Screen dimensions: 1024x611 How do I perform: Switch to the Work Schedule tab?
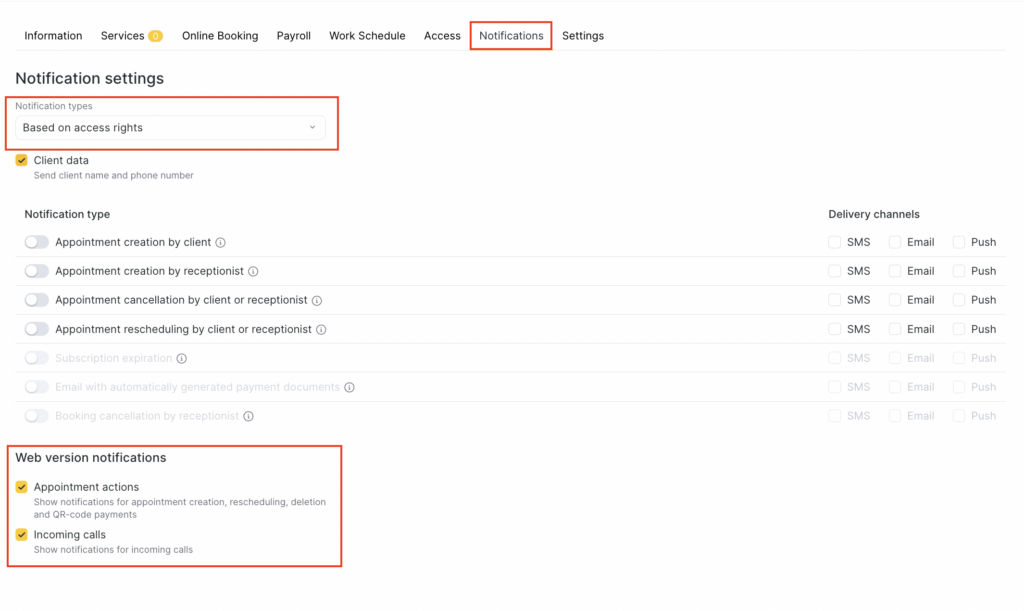tap(367, 36)
